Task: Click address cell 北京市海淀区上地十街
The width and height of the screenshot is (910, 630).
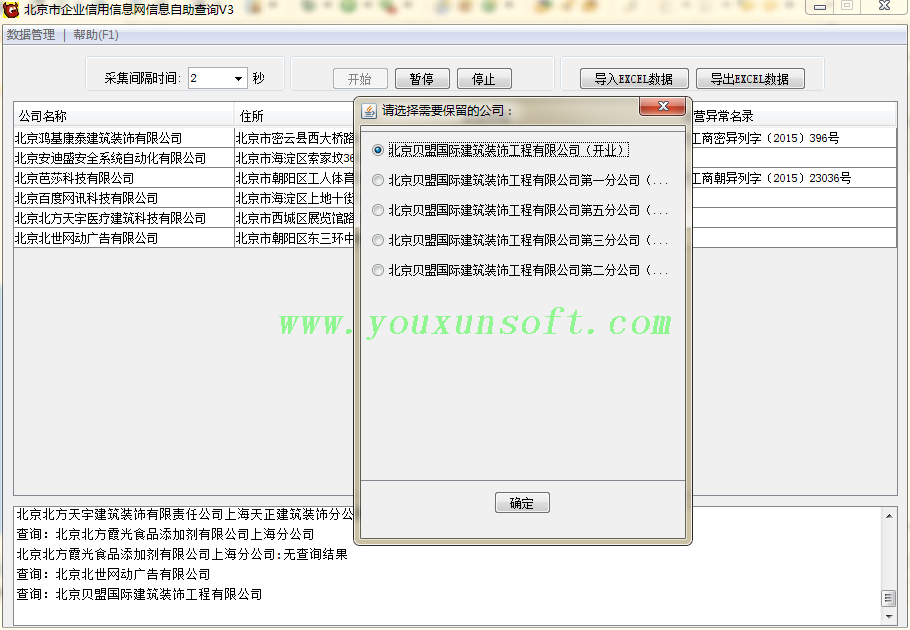Action: pos(294,198)
